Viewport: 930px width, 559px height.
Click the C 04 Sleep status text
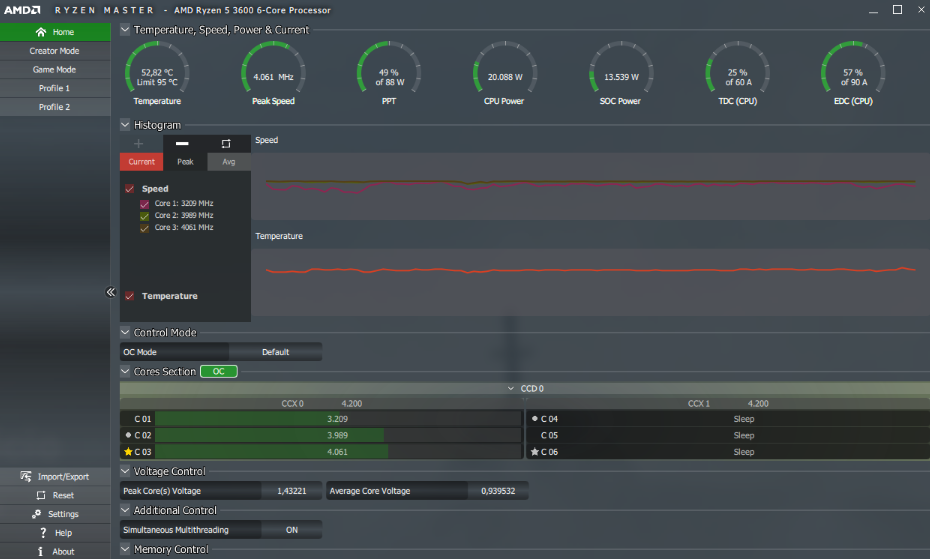pos(744,419)
